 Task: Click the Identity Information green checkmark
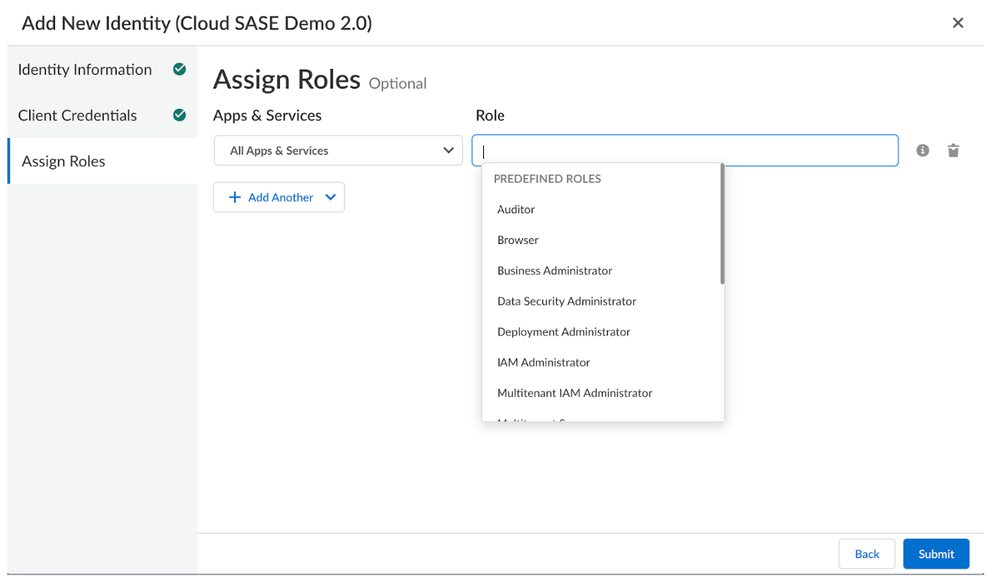[179, 69]
